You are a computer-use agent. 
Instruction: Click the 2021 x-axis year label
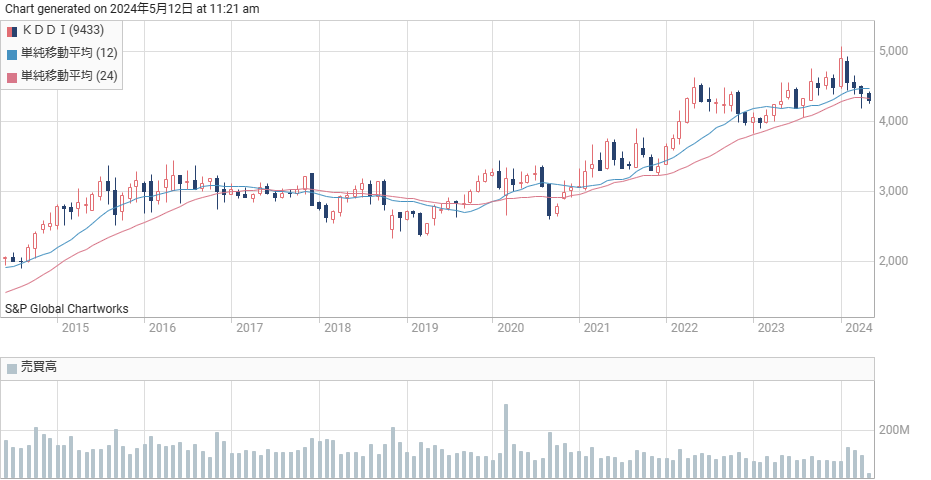point(597,328)
